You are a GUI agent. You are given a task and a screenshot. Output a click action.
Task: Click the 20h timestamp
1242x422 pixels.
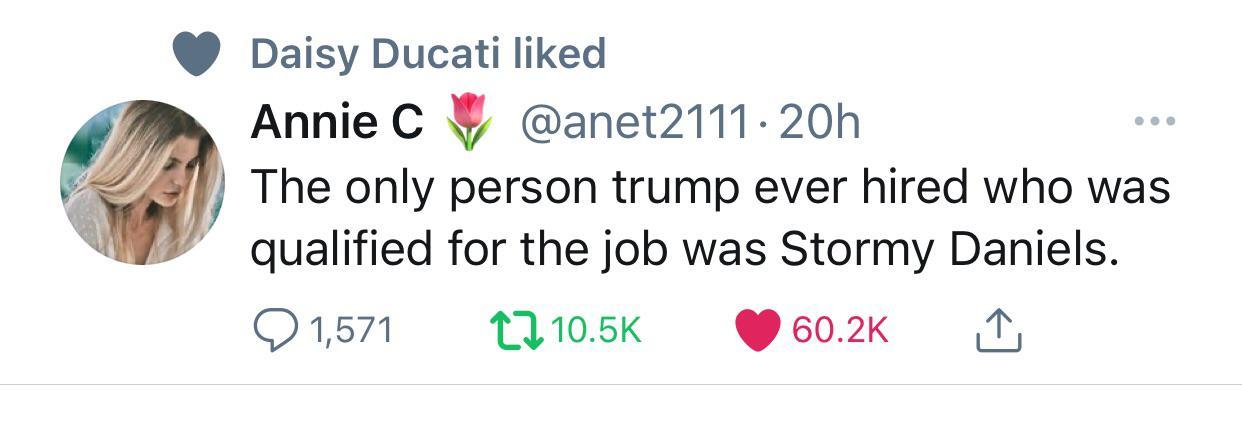click(x=818, y=123)
